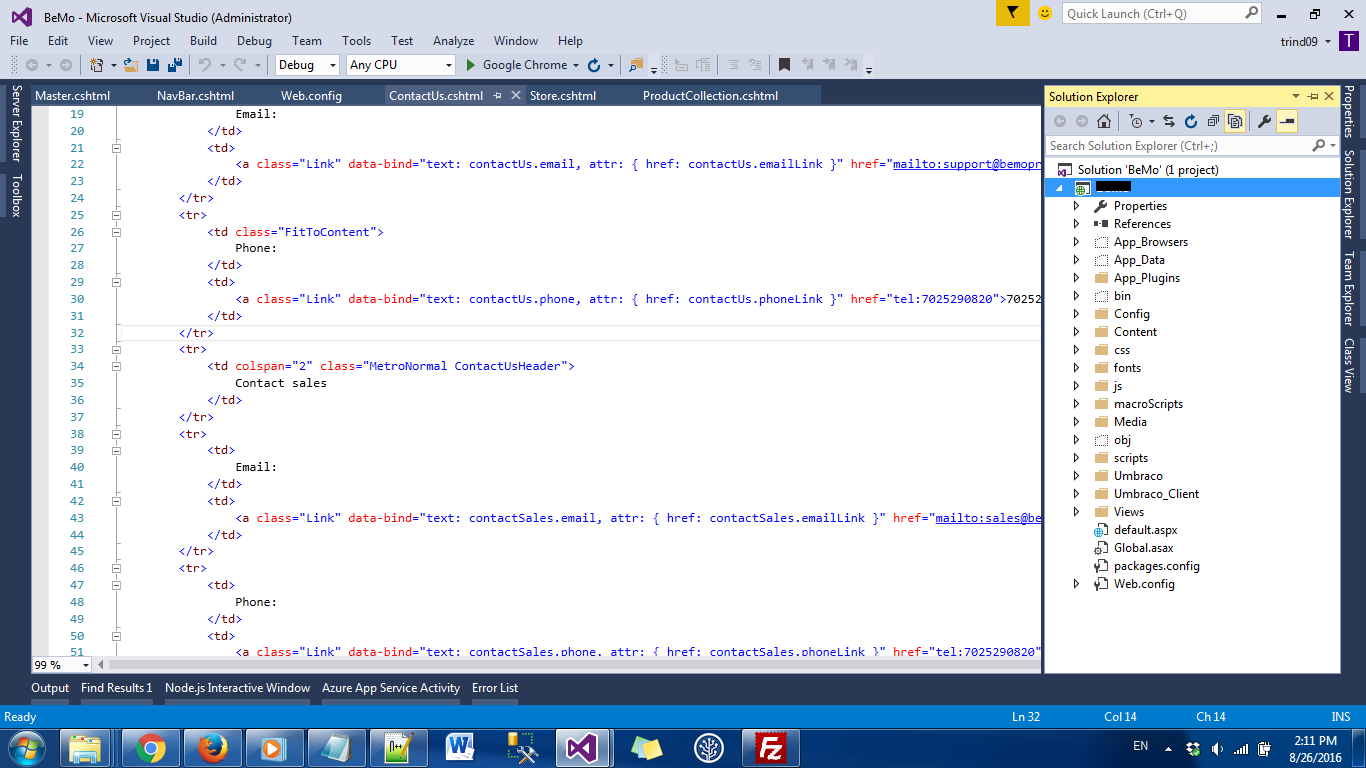Open the Team Explorer side tab
Viewport: 1366px width, 768px height.
[x=1349, y=289]
